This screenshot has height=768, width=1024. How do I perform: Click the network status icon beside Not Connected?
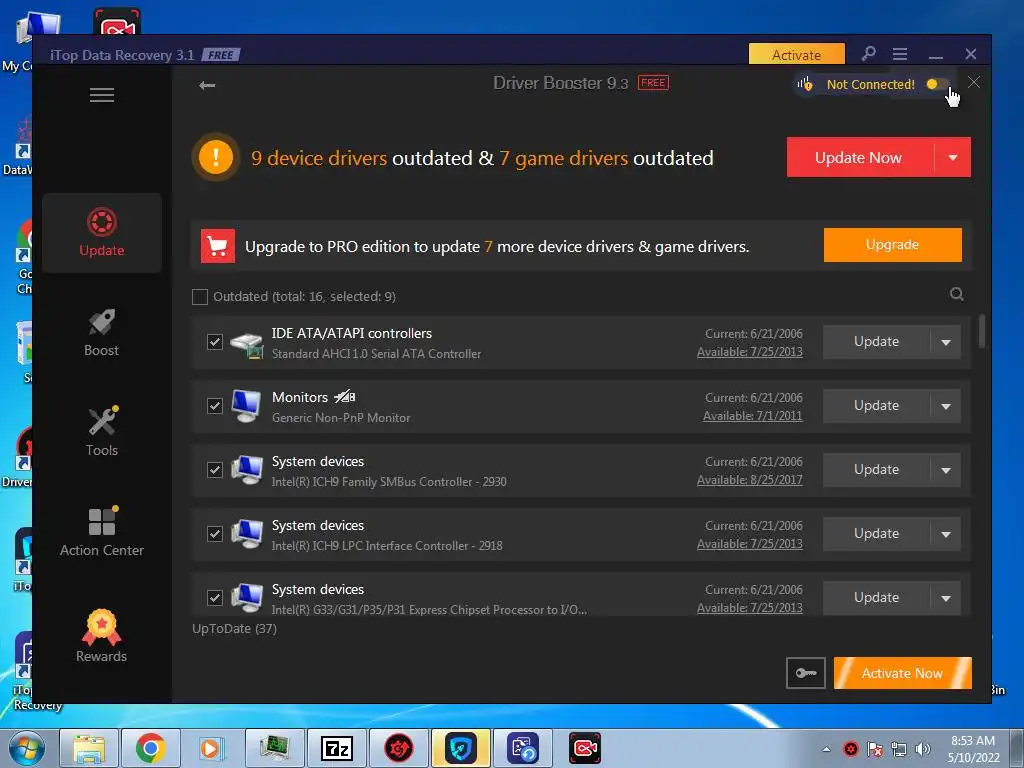click(805, 84)
